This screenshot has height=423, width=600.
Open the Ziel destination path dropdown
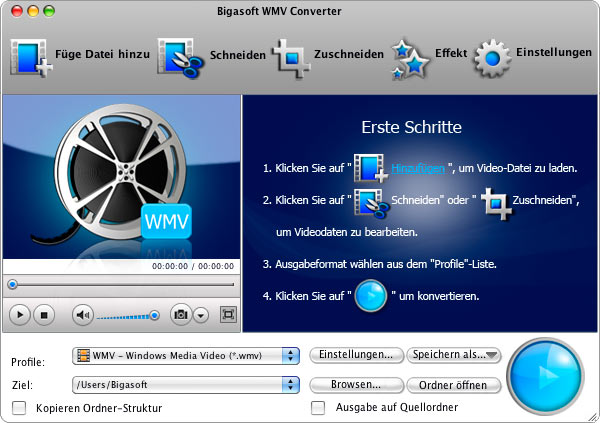186,385
